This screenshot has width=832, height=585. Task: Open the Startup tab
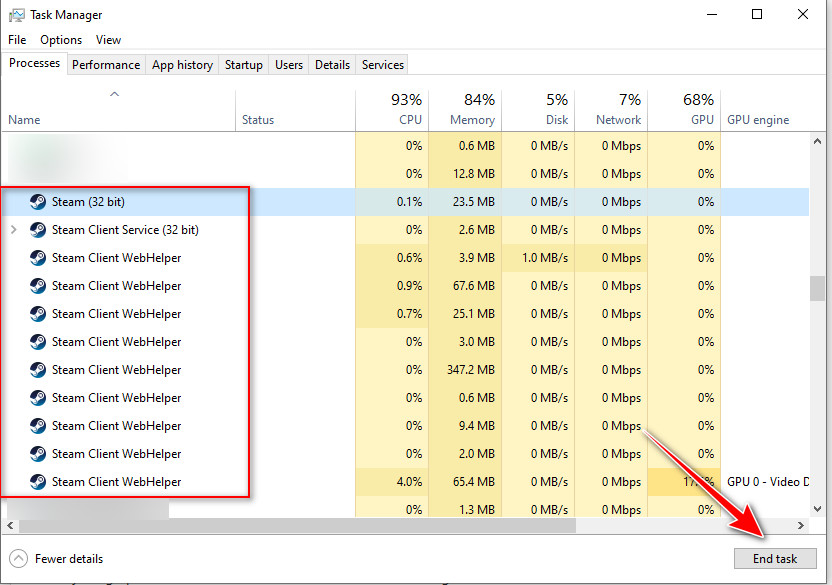tap(244, 65)
